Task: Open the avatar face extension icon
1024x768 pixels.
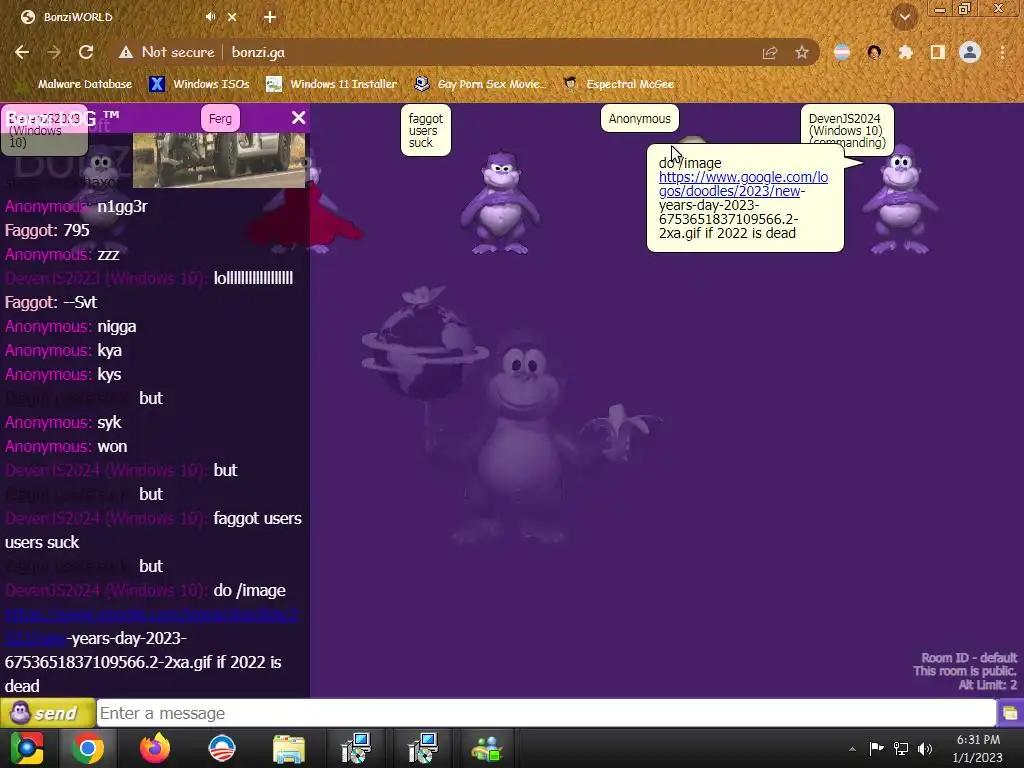Action: point(874,52)
